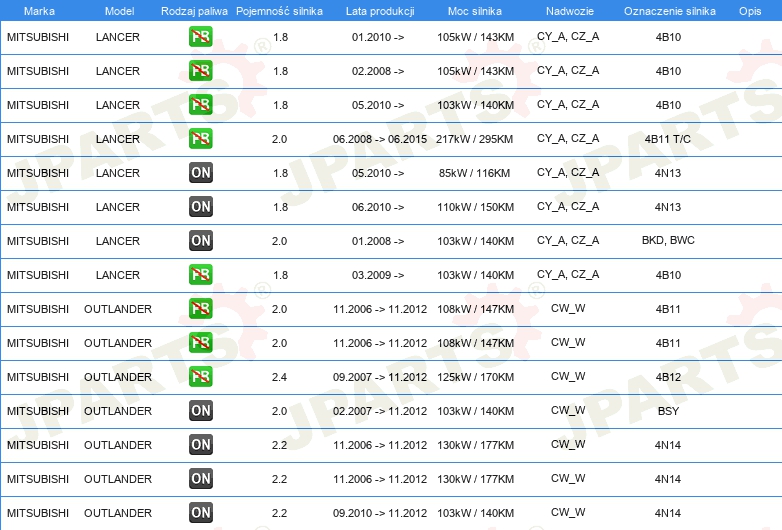Select the petrol icon in the Outlander 2.4 4B12 row

pos(200,376)
